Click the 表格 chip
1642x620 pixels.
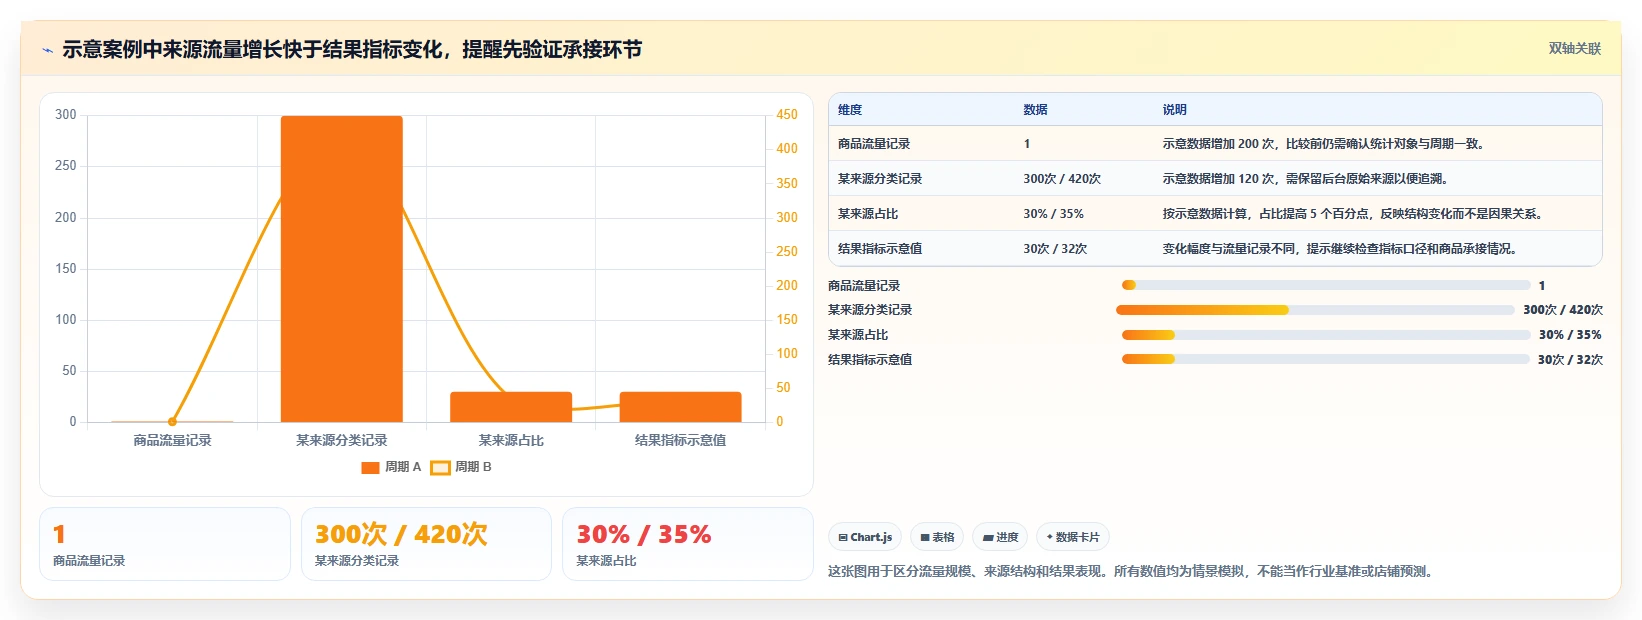937,537
